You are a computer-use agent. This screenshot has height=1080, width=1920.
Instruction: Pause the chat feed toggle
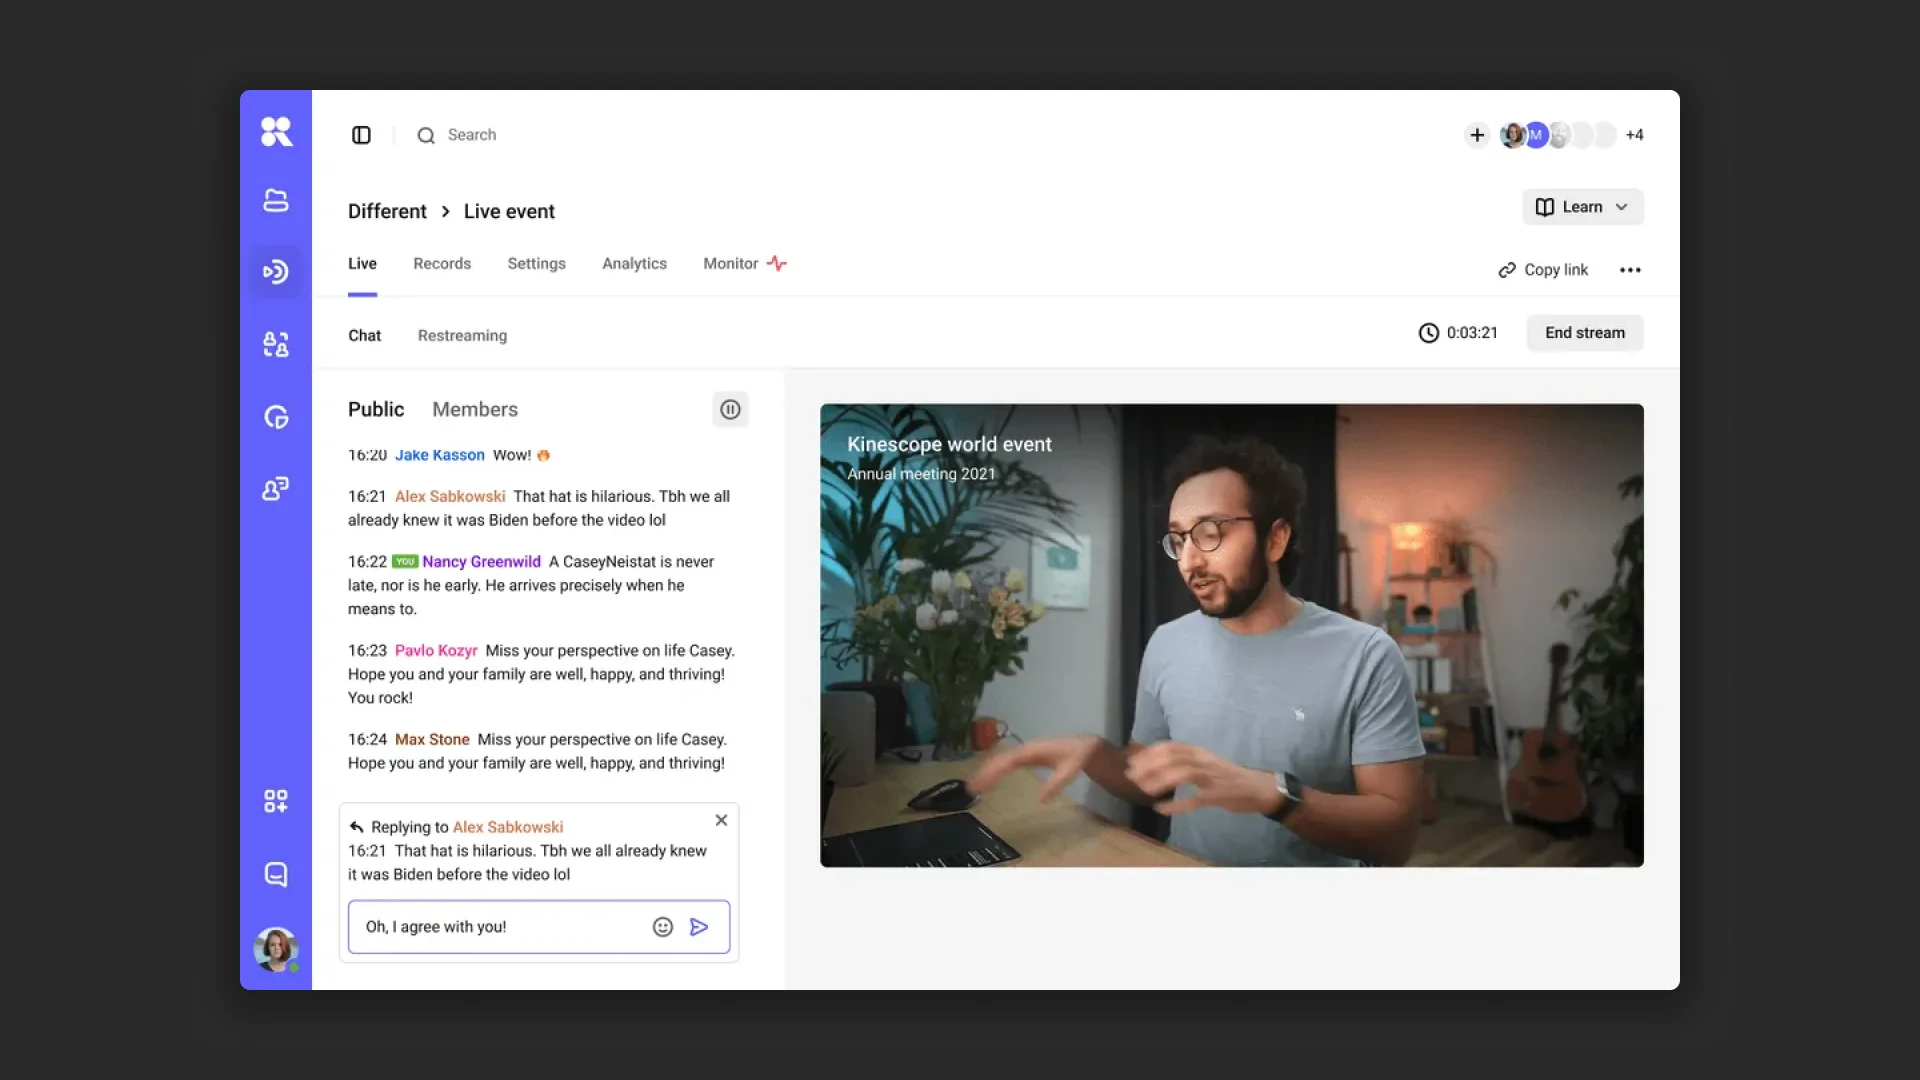coord(730,409)
